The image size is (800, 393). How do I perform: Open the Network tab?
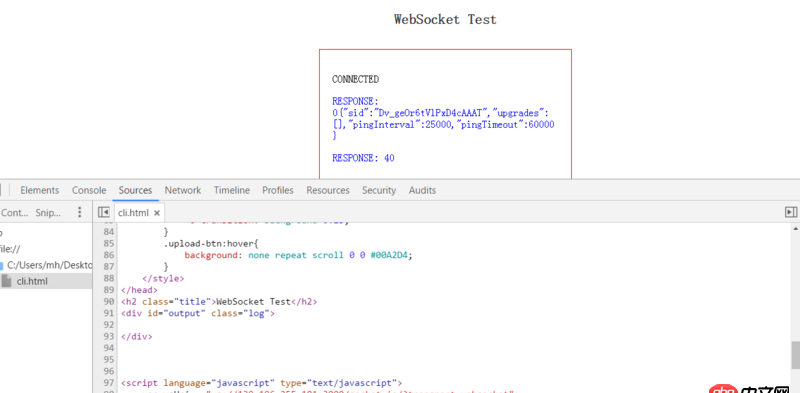183,190
